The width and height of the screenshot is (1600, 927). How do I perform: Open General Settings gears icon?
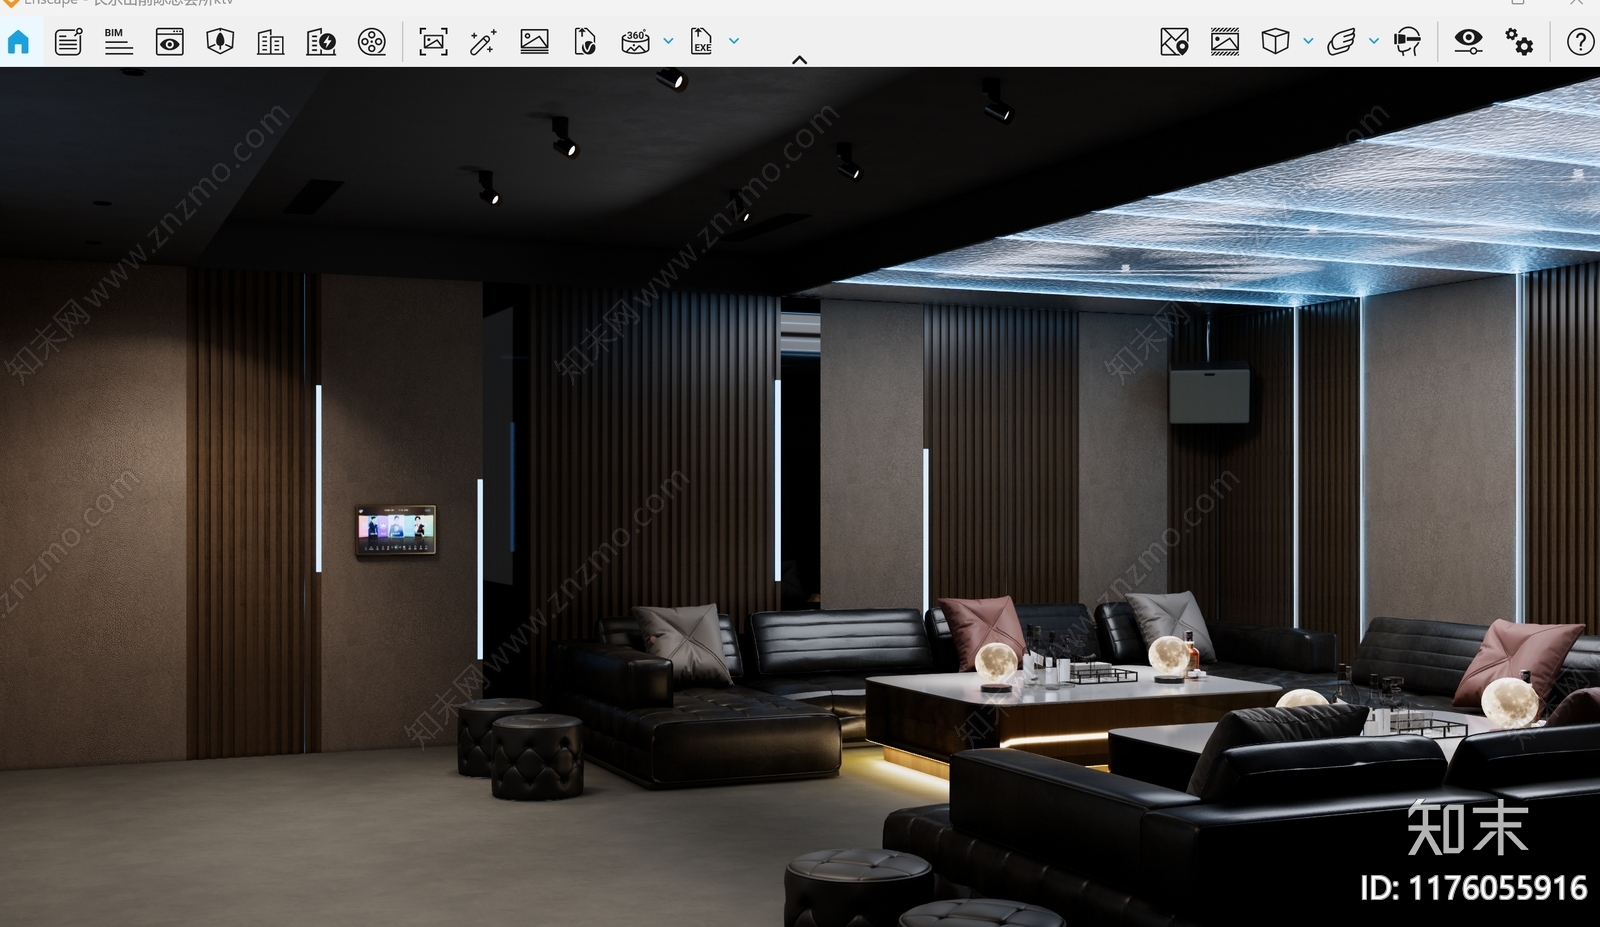tap(1519, 42)
